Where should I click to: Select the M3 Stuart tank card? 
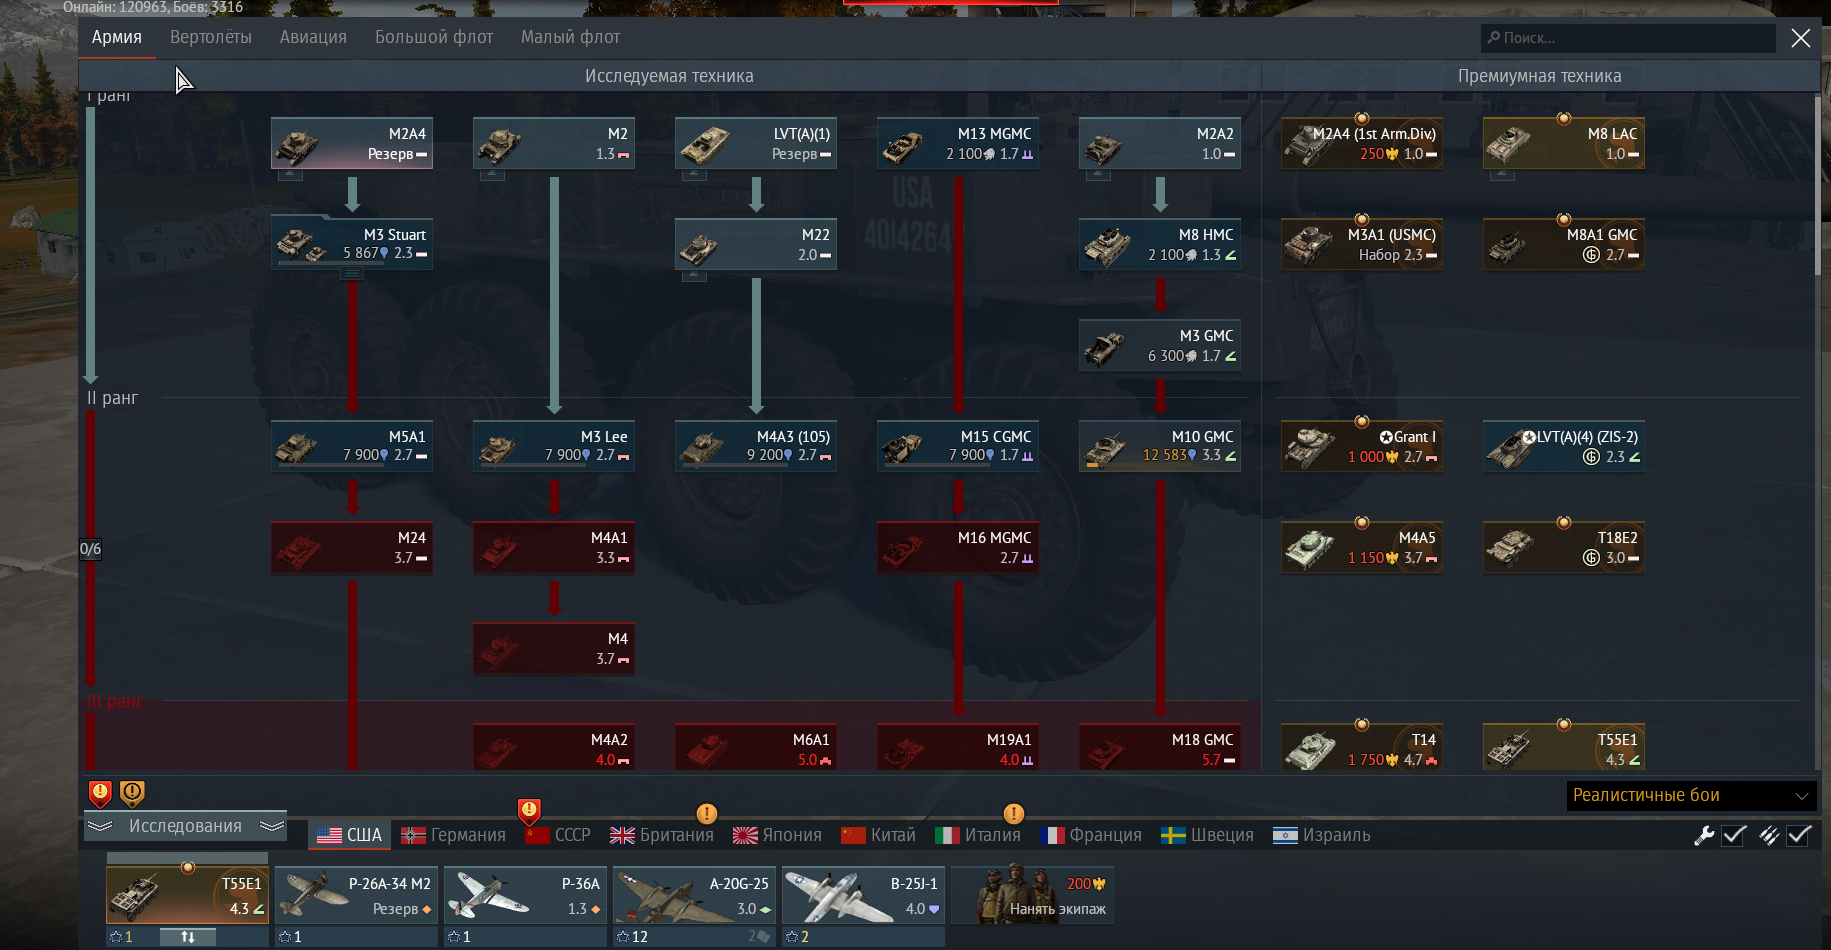352,244
